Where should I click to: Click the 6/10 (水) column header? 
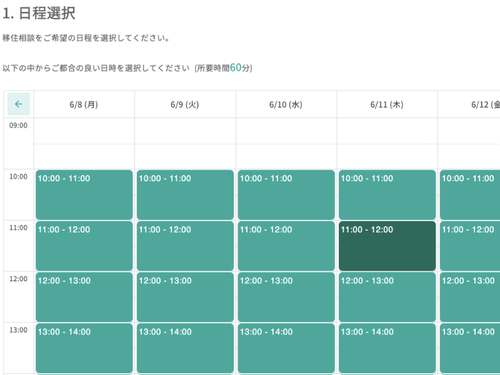(286, 104)
